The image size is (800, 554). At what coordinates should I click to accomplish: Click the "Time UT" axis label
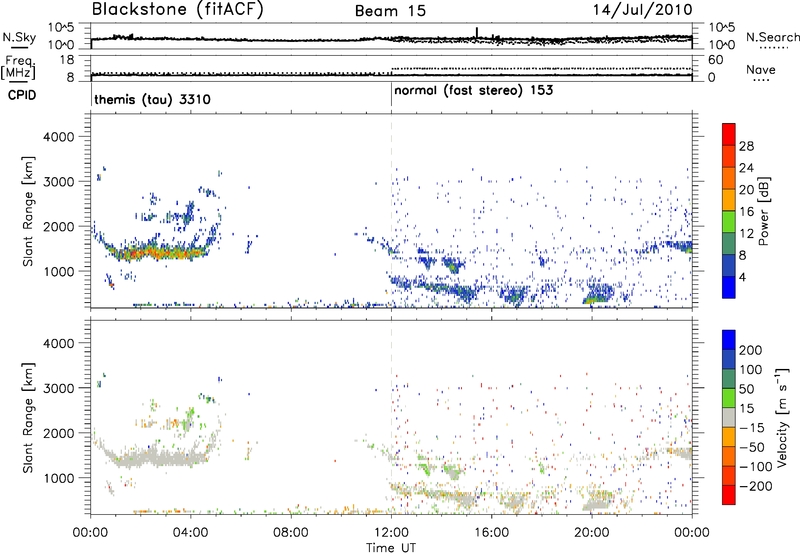click(391, 548)
